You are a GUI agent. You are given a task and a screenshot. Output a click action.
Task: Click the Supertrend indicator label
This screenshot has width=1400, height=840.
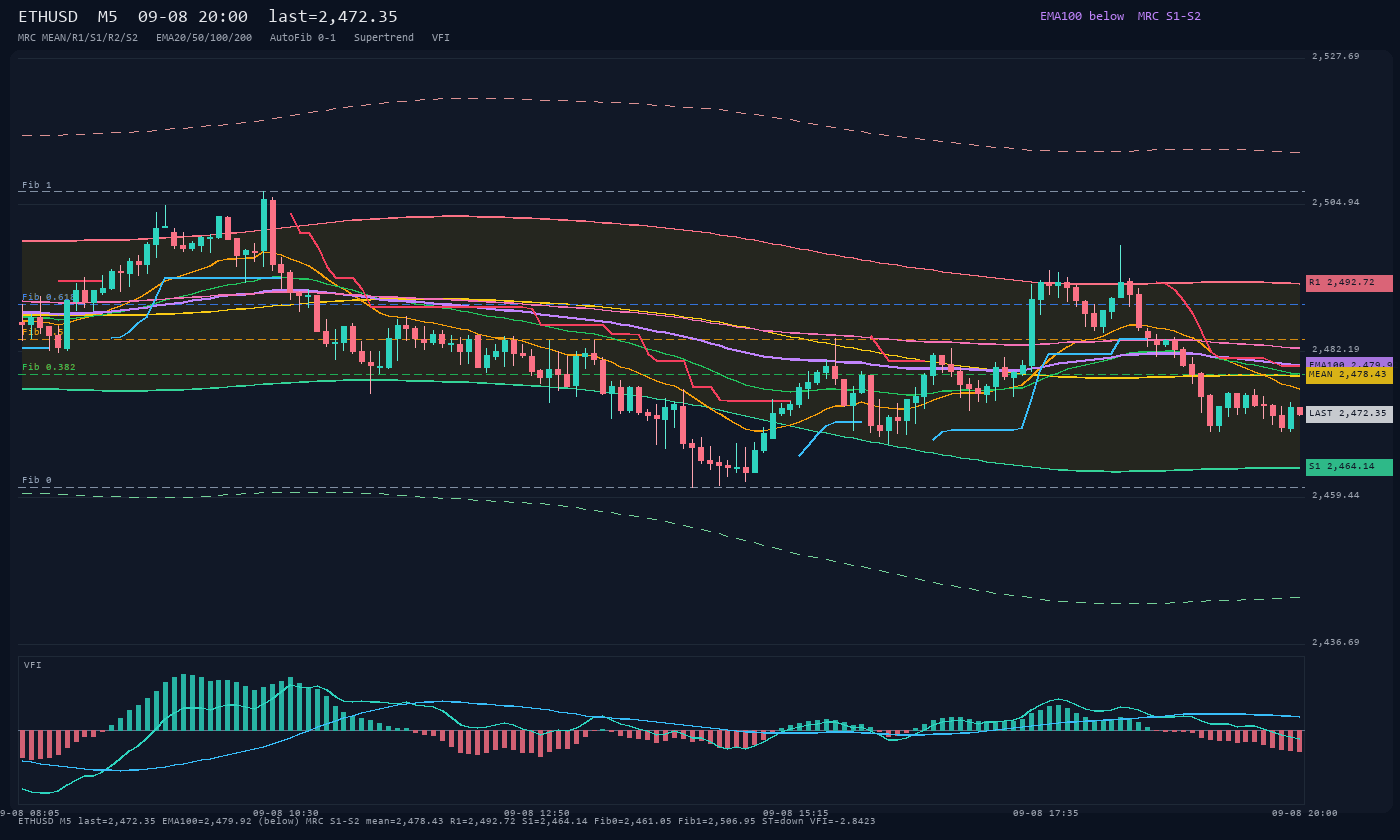tap(384, 38)
